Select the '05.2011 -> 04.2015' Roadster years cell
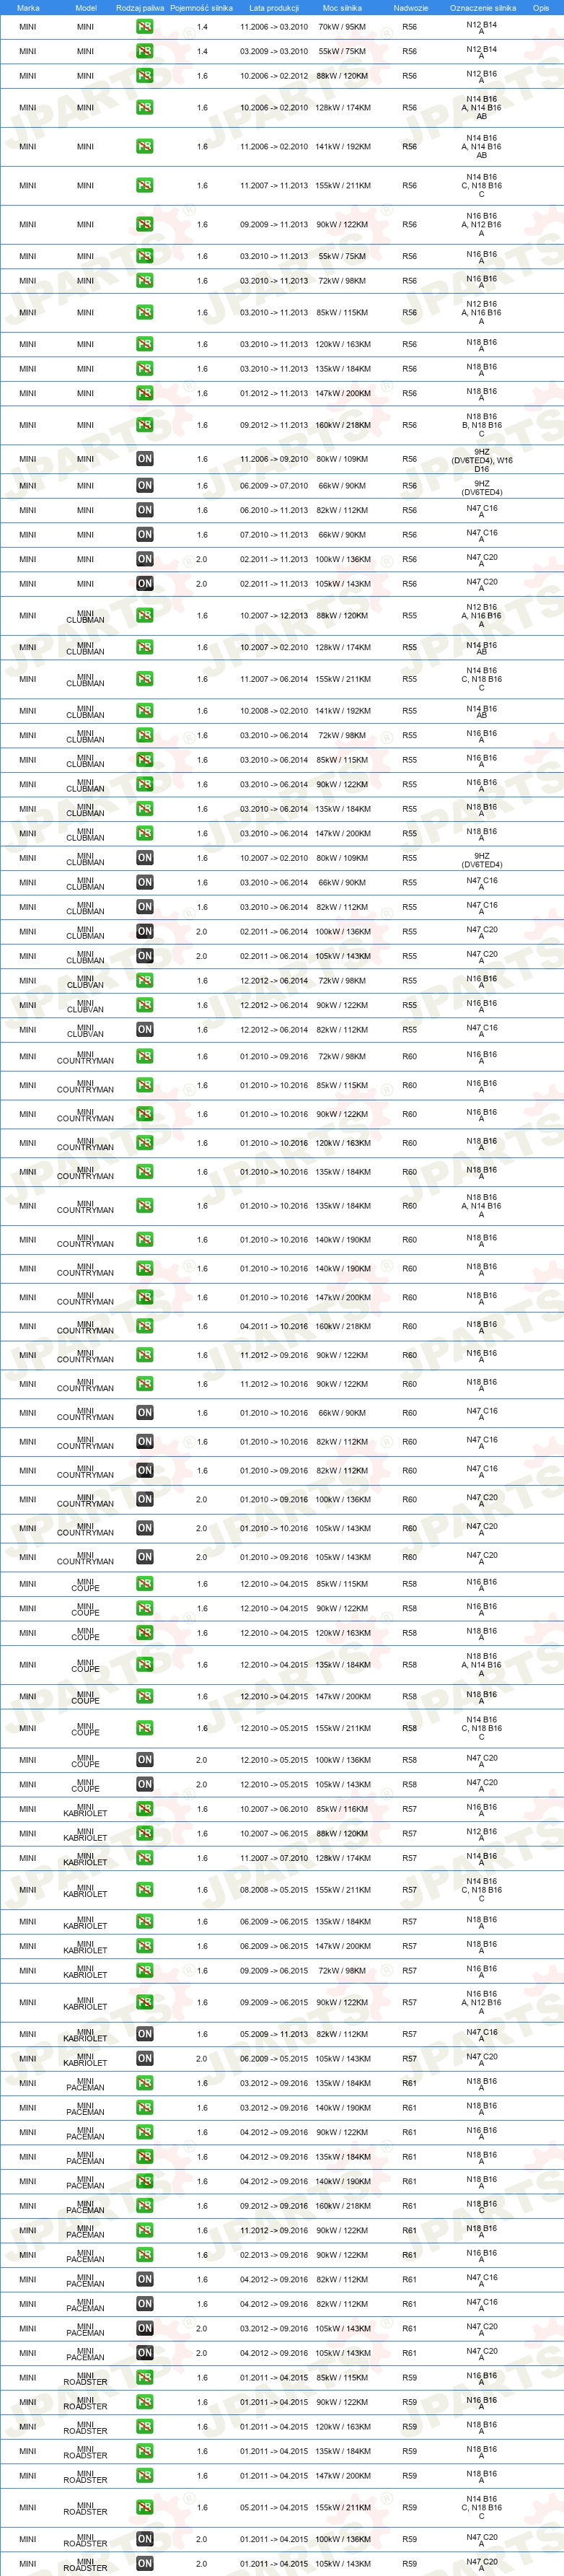This screenshot has height=2576, width=564. click(x=274, y=2507)
